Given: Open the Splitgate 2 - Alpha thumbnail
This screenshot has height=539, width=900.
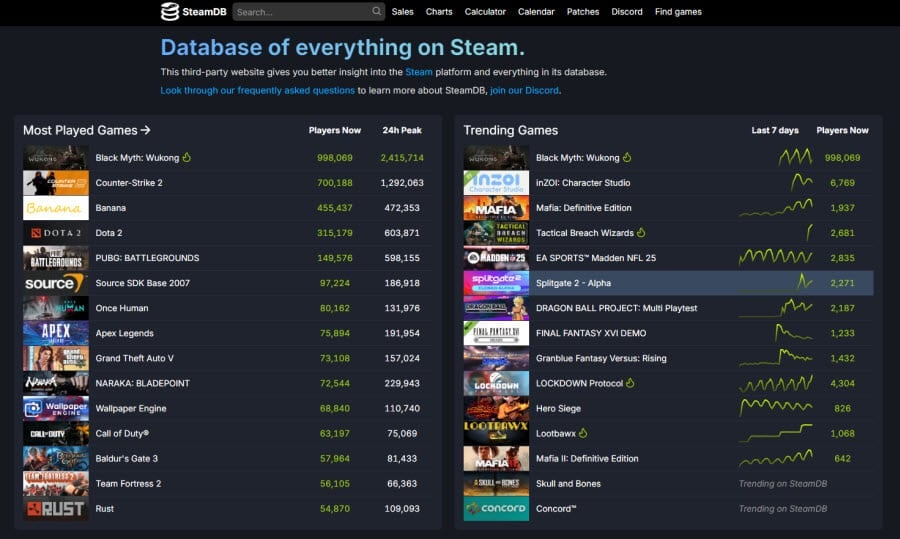Looking at the screenshot, I should (x=496, y=283).
